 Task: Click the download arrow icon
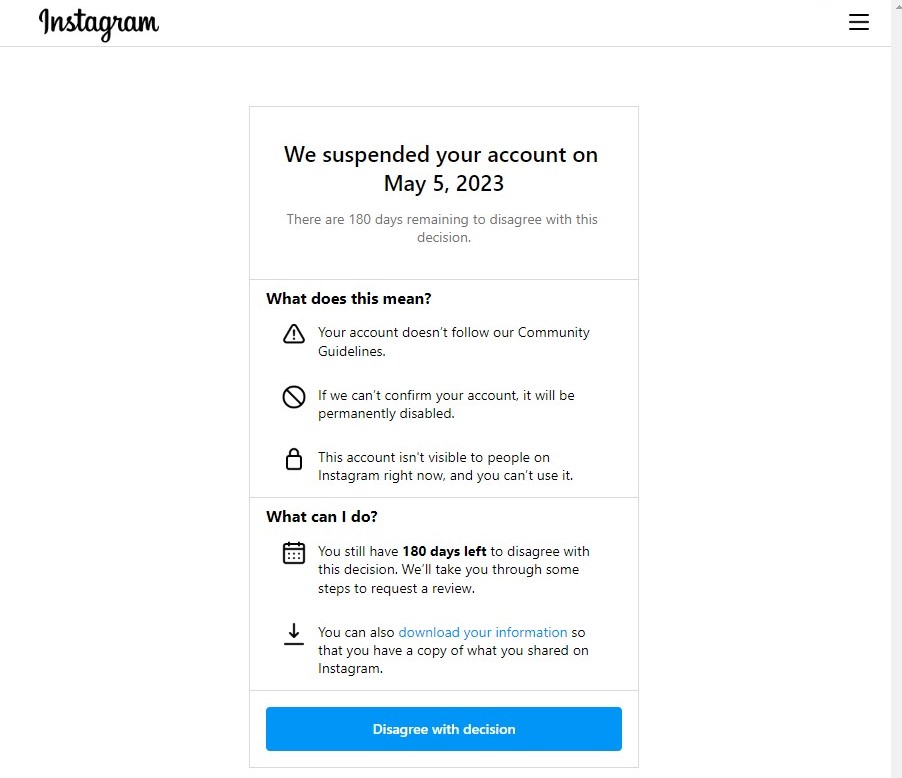tap(293, 634)
